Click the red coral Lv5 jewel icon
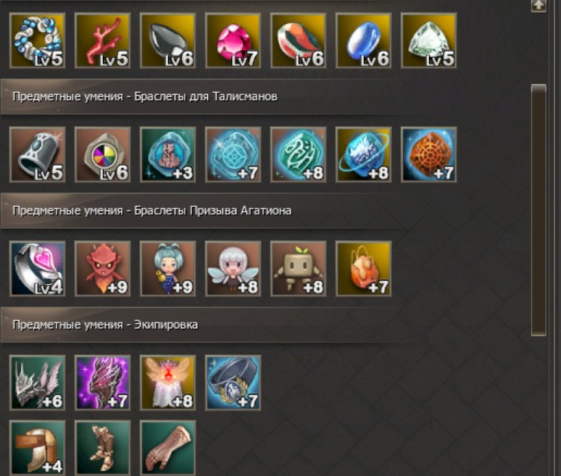Image resolution: width=561 pixels, height=476 pixels. point(103,41)
